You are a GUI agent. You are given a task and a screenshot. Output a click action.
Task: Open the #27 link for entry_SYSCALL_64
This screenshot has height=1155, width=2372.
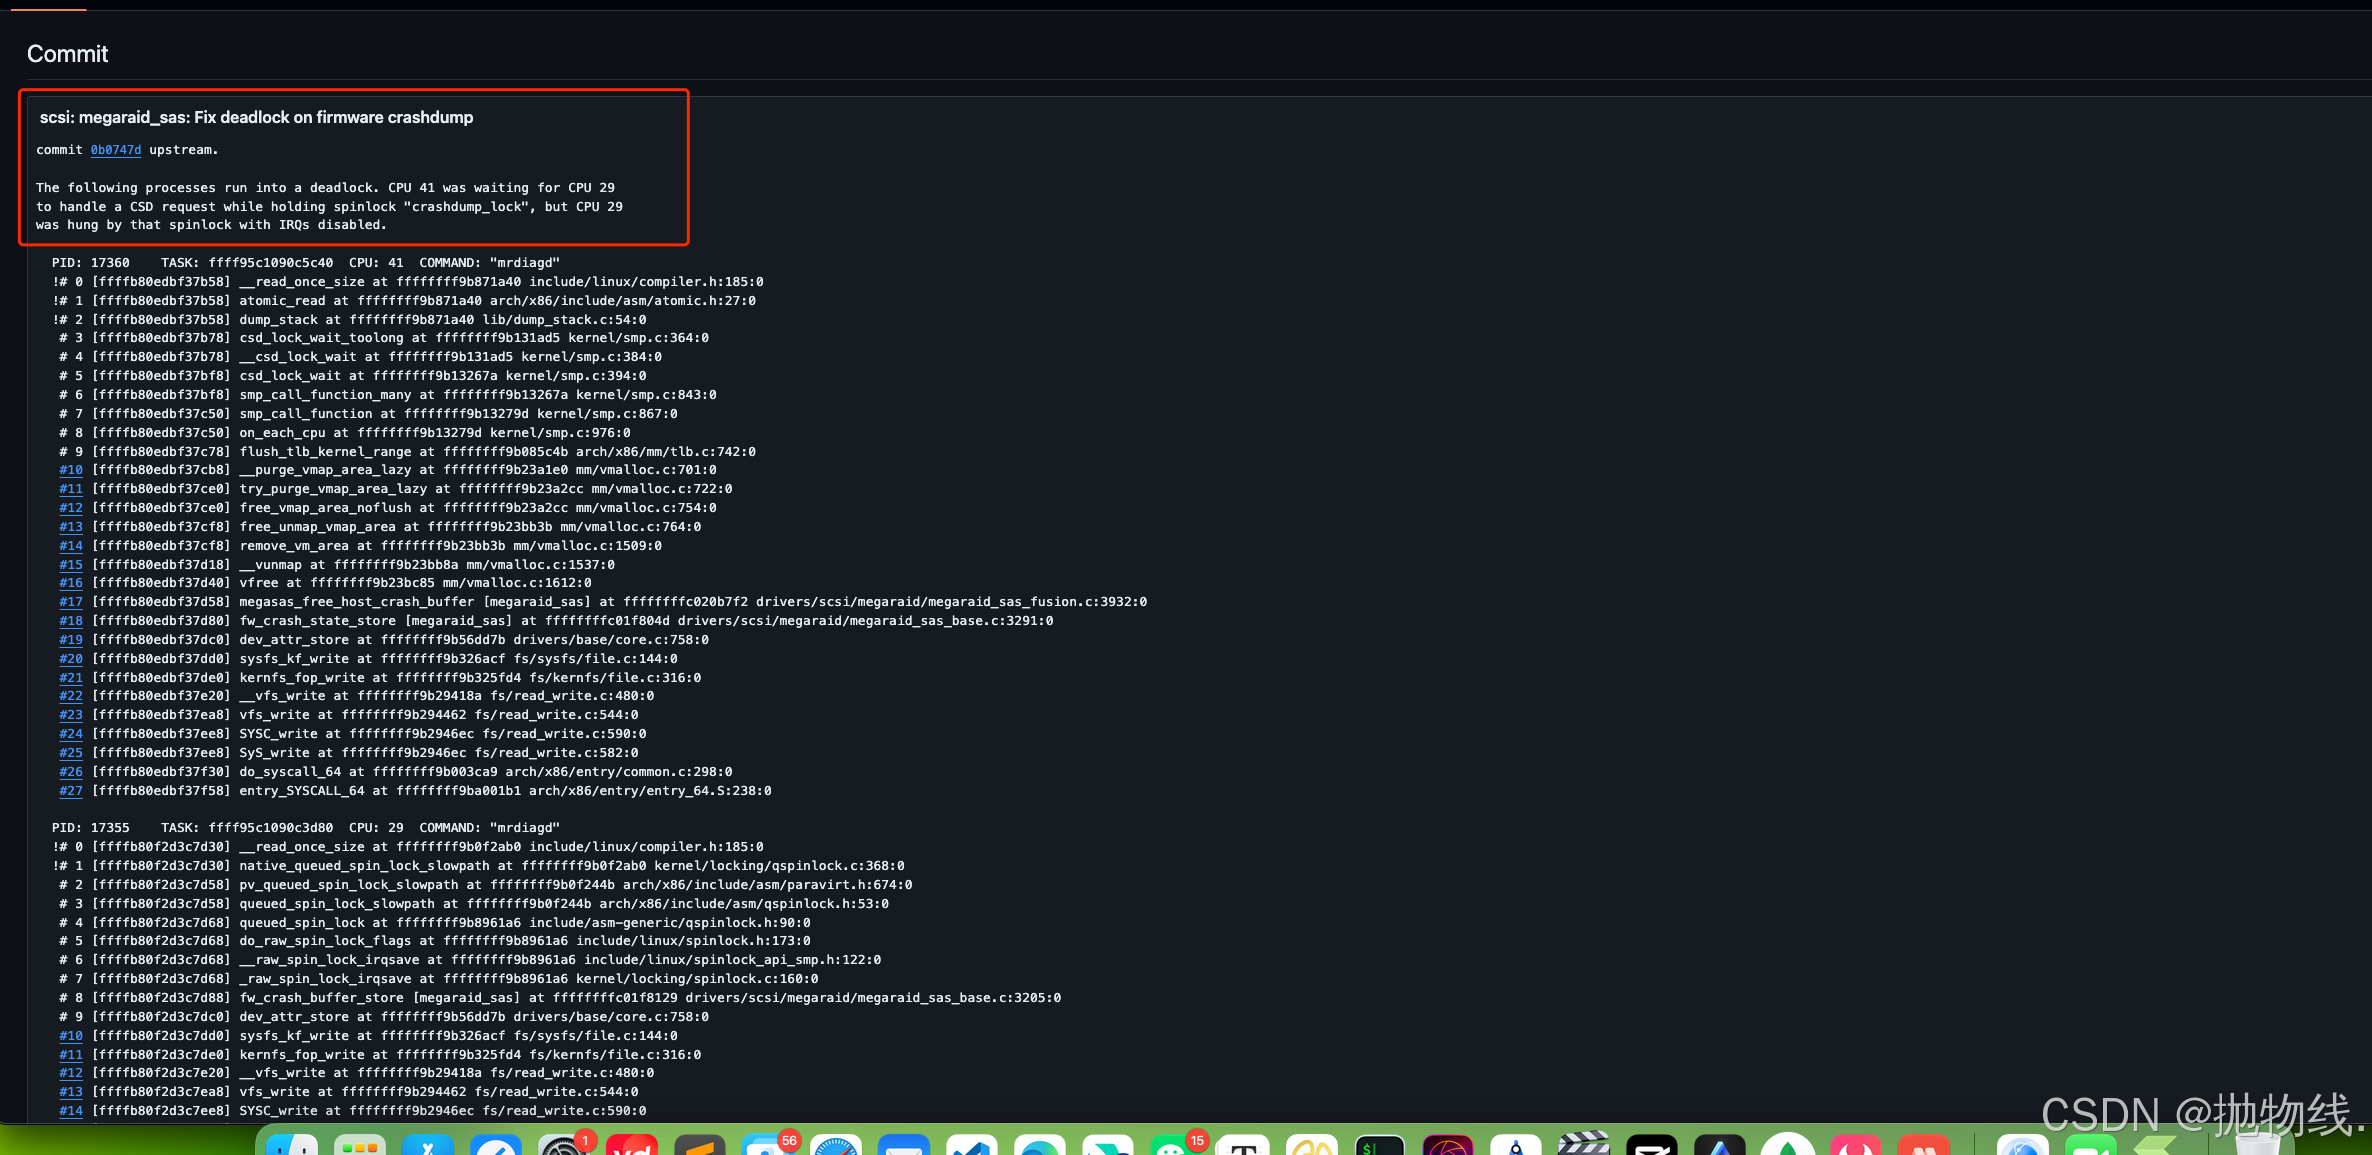[71, 791]
